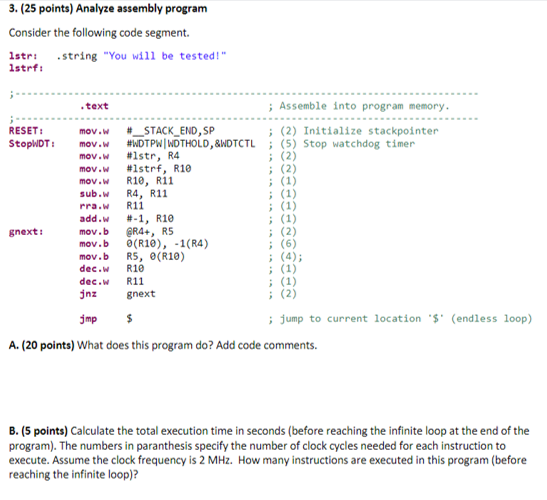Viewport: 547px width, 500px height.
Task: Click the operand "R5, 0(R10)"
Action: [x=156, y=257]
